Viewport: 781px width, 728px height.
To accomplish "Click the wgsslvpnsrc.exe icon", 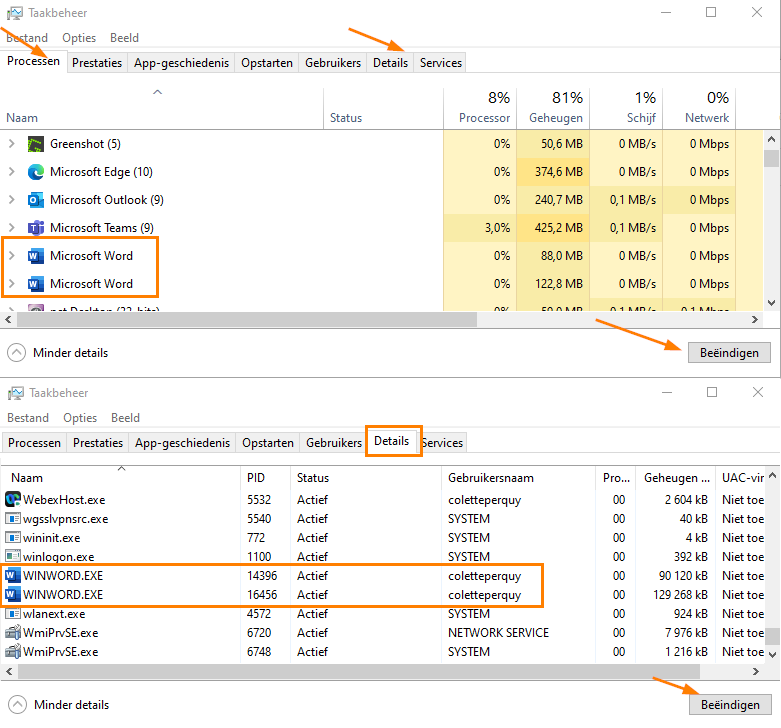I will coord(13,518).
